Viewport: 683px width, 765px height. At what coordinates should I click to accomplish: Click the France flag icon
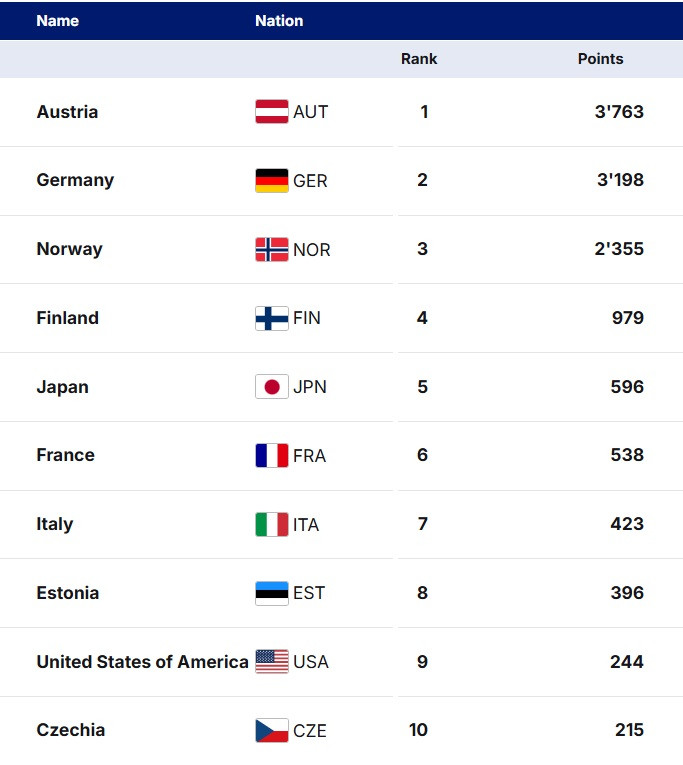tap(272, 456)
